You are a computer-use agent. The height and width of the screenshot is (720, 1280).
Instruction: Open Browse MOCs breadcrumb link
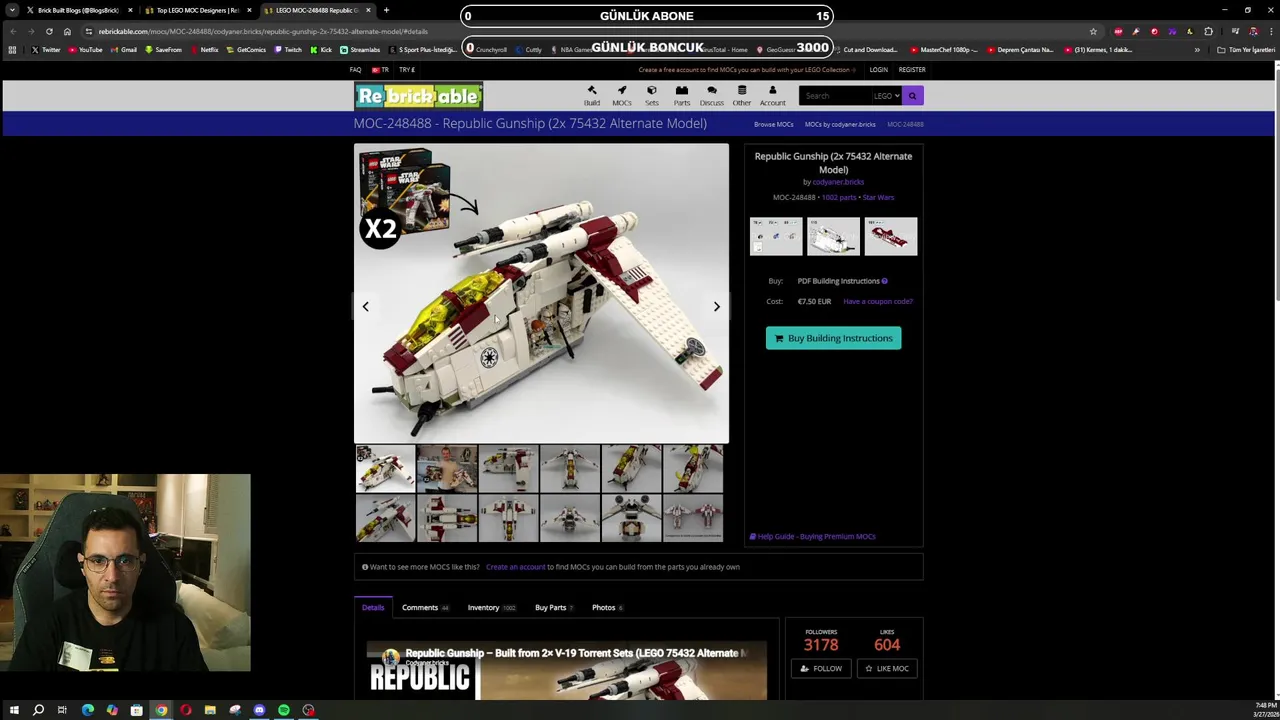[x=773, y=124]
